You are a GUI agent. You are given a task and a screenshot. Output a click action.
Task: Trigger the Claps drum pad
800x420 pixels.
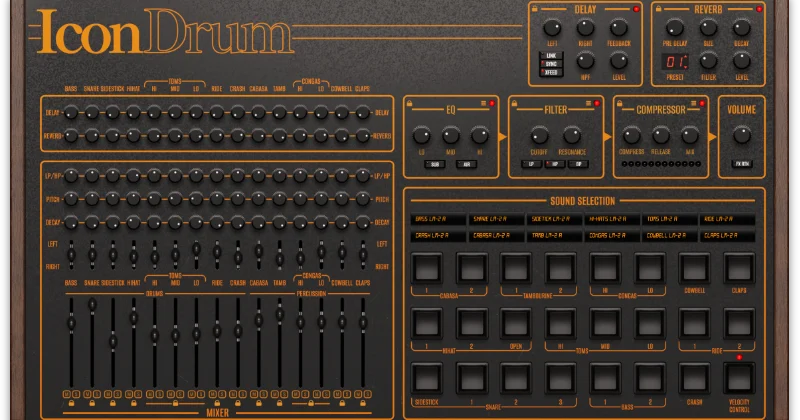click(x=739, y=268)
